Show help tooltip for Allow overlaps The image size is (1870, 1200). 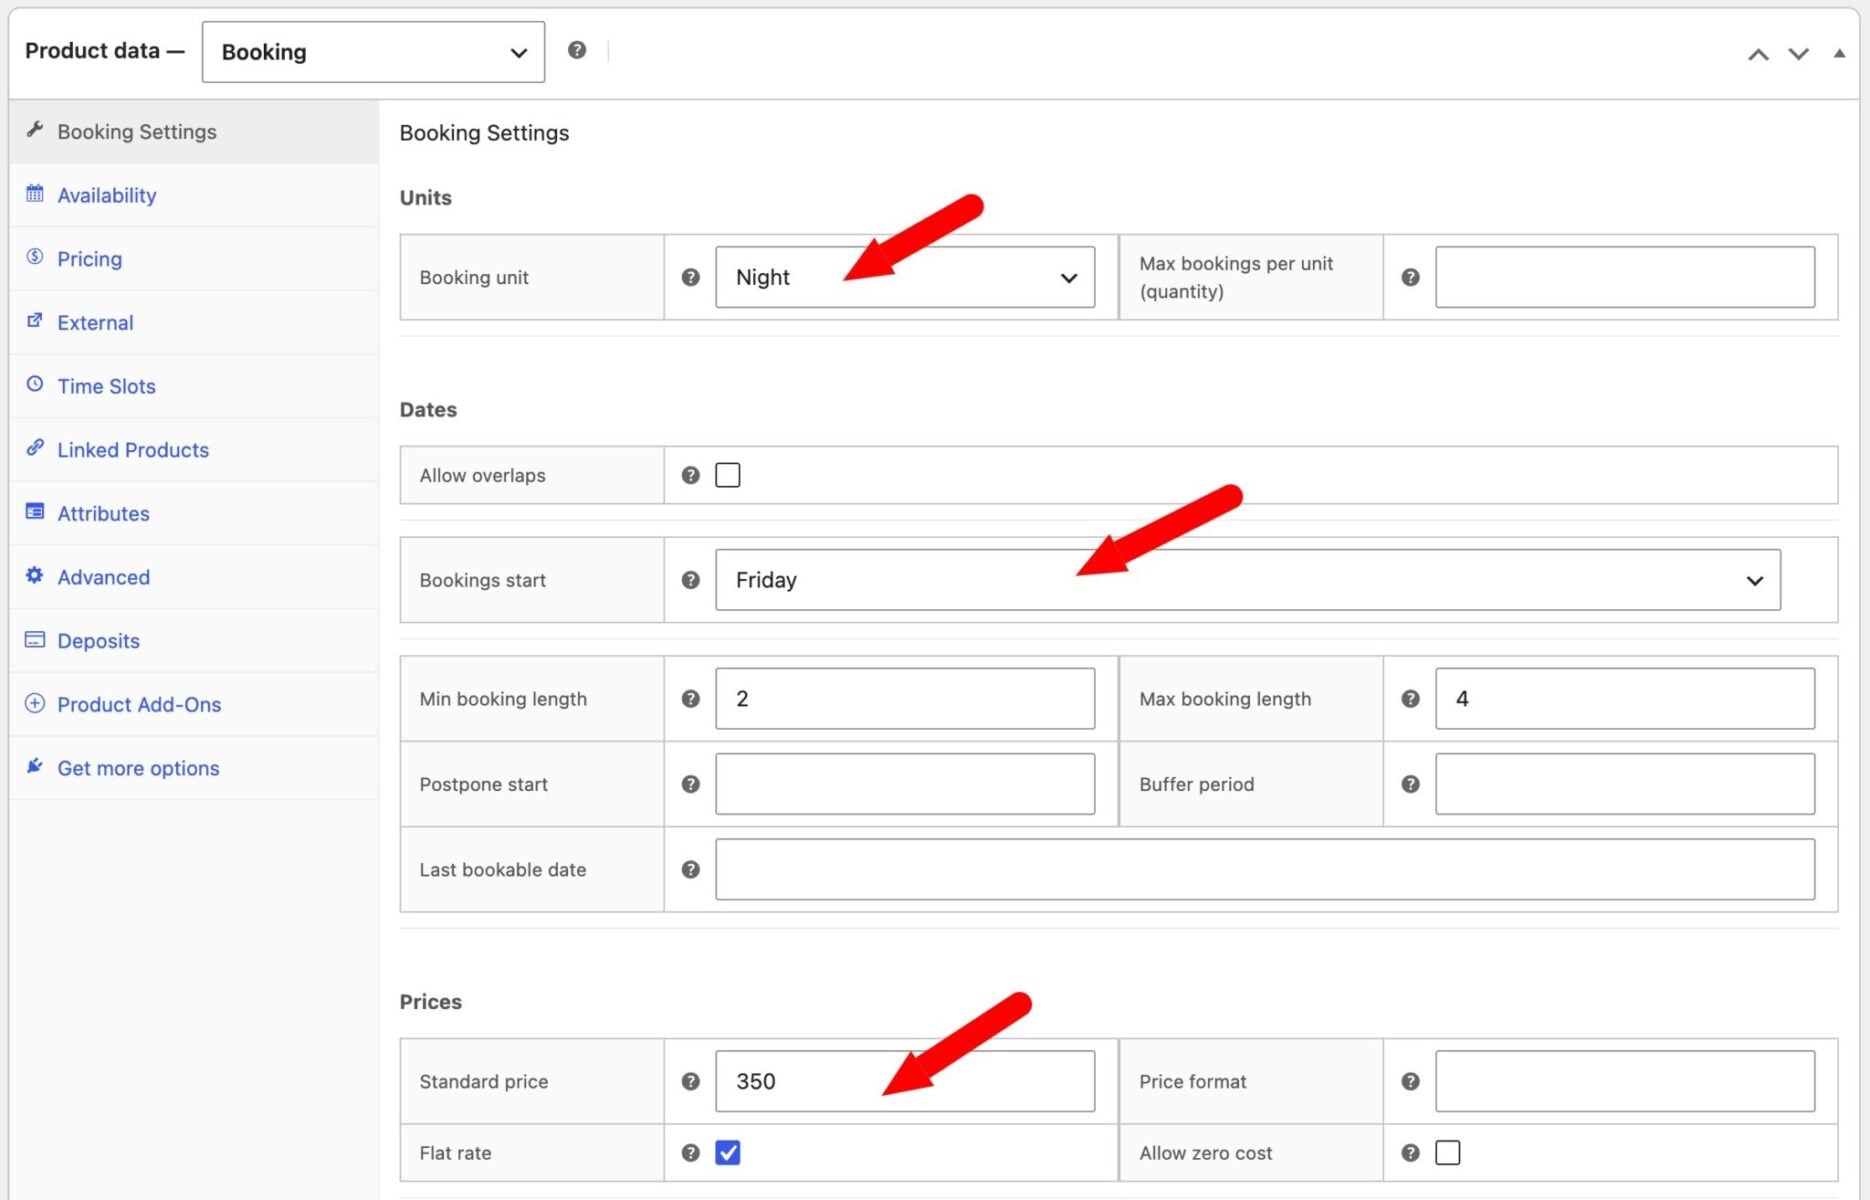[x=690, y=475]
